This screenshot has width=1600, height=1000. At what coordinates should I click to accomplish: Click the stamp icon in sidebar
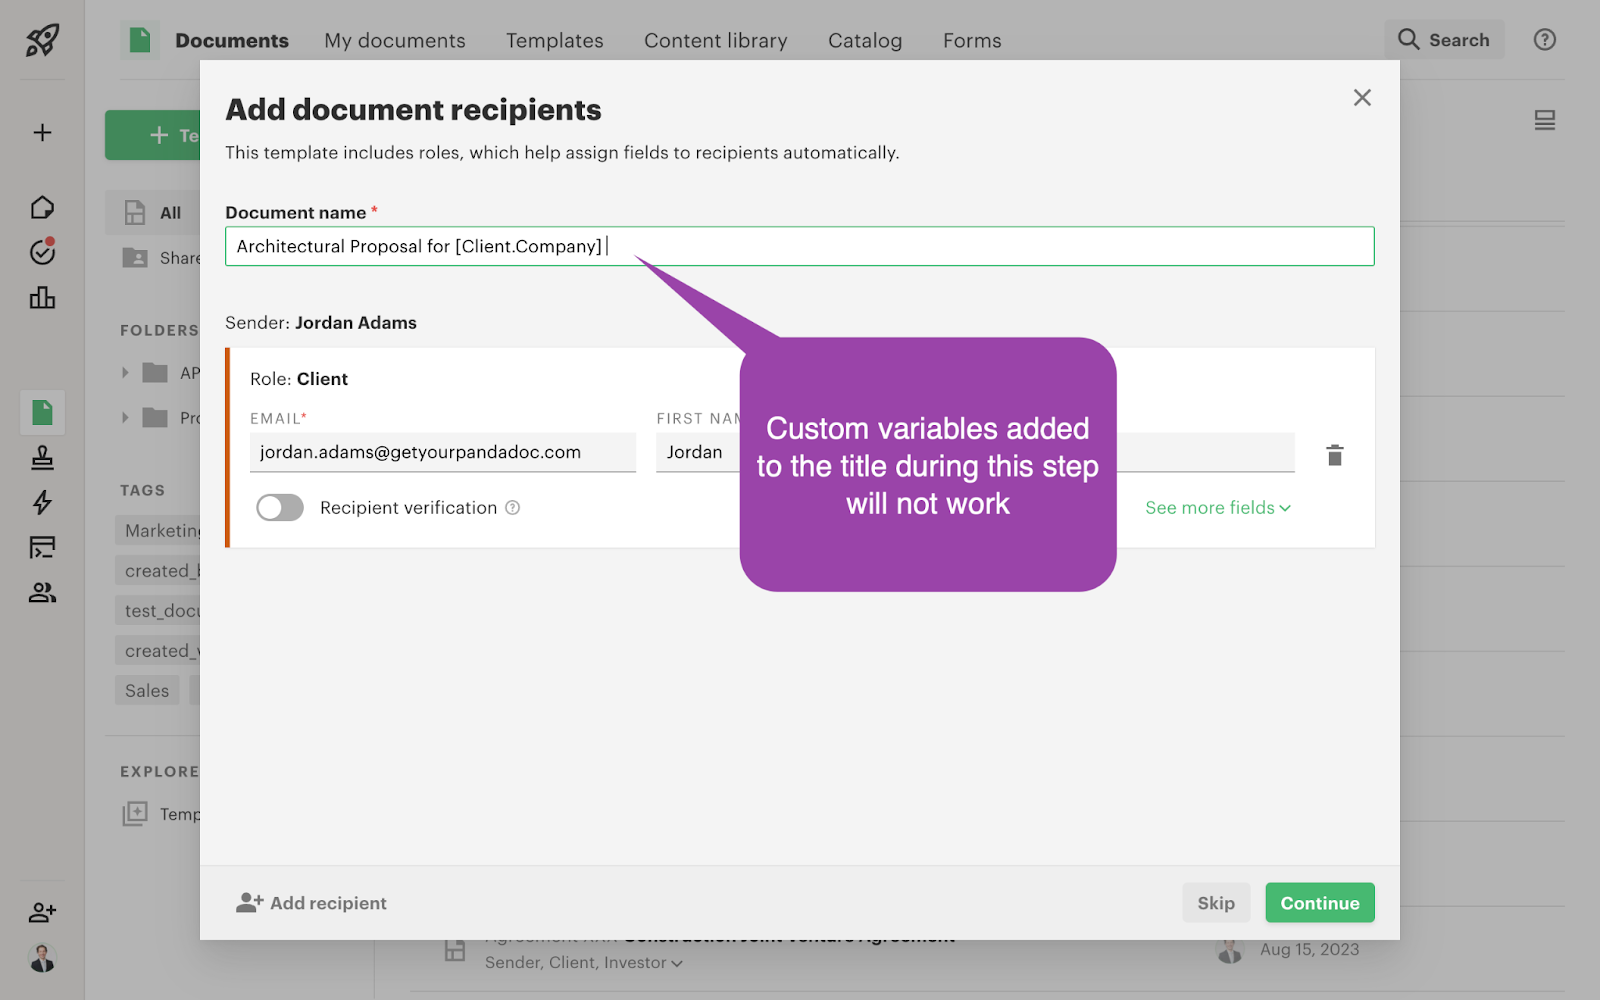(x=42, y=458)
